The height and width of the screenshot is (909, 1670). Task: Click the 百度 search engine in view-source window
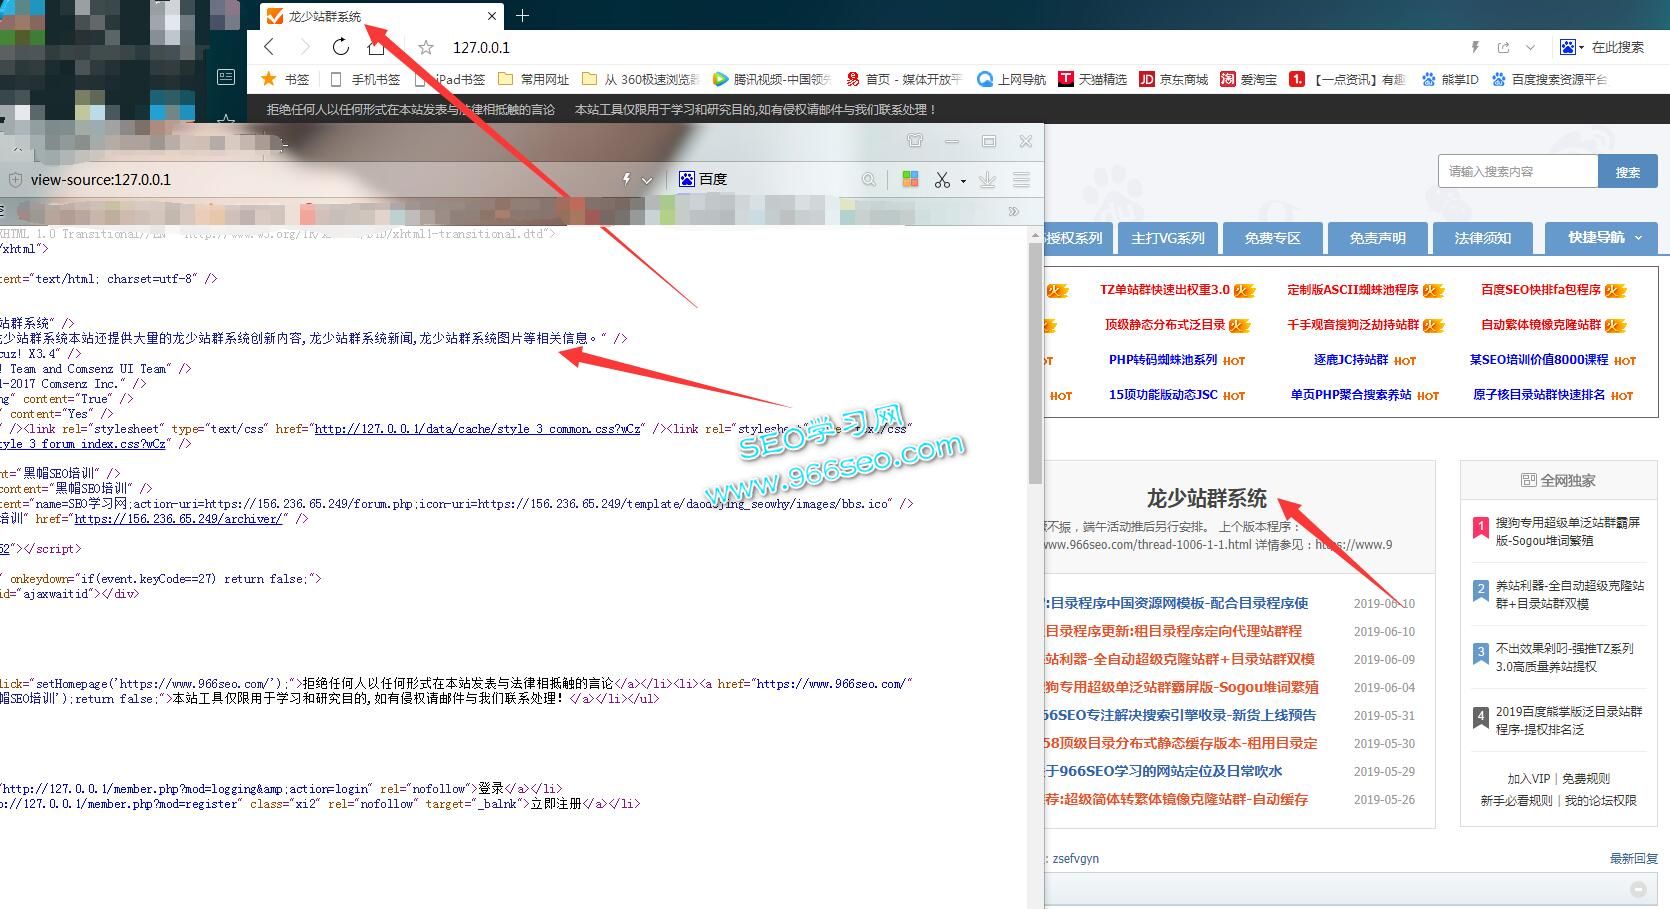pyautogui.click(x=703, y=179)
